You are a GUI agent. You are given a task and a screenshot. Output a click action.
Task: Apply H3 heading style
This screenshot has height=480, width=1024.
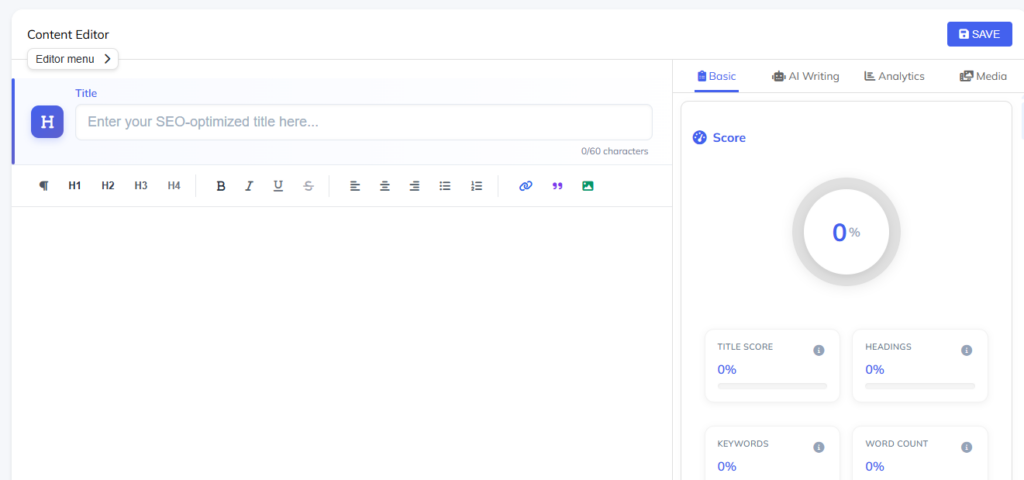point(141,186)
